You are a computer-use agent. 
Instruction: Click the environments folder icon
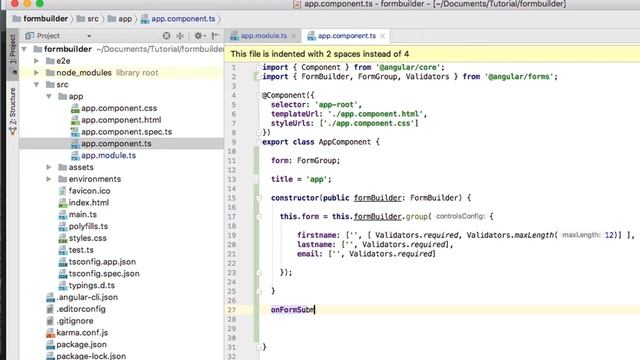tap(62, 179)
